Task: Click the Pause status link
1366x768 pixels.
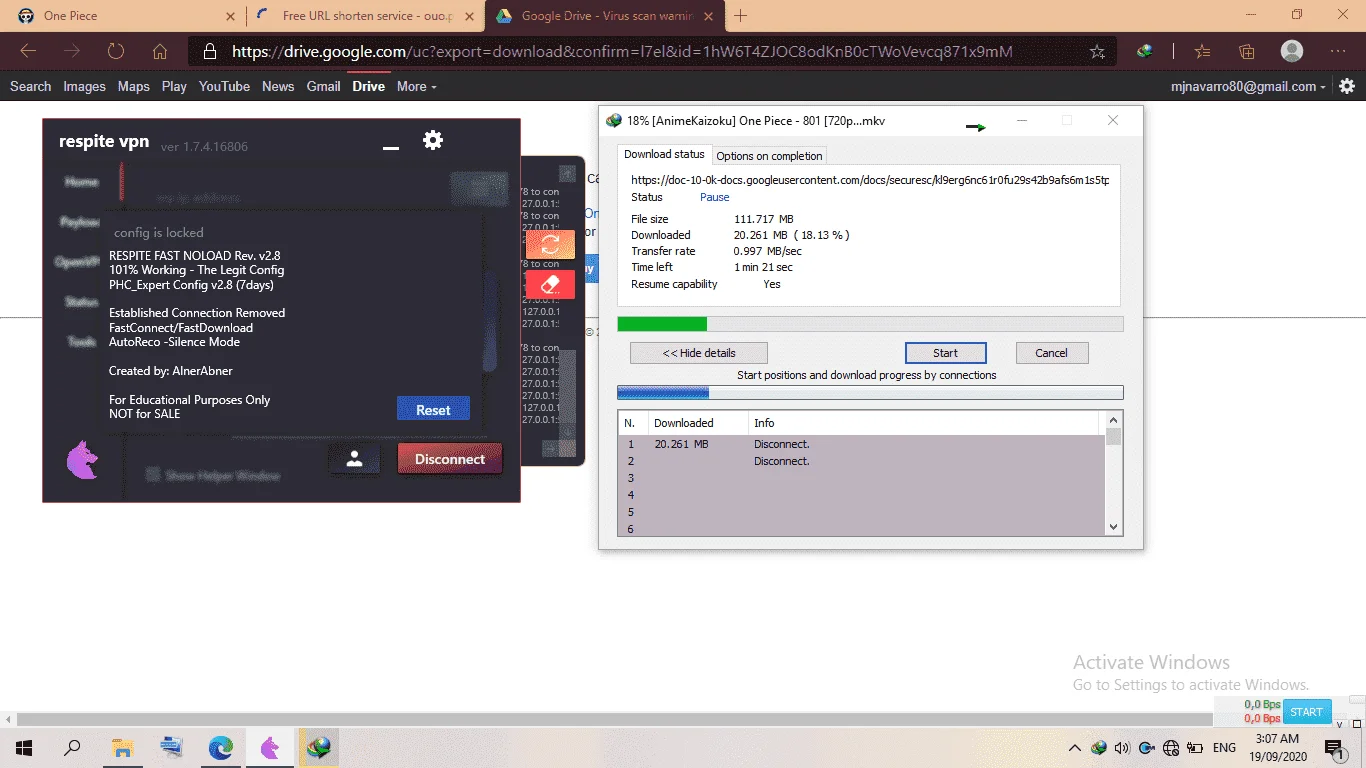Action: tap(714, 197)
